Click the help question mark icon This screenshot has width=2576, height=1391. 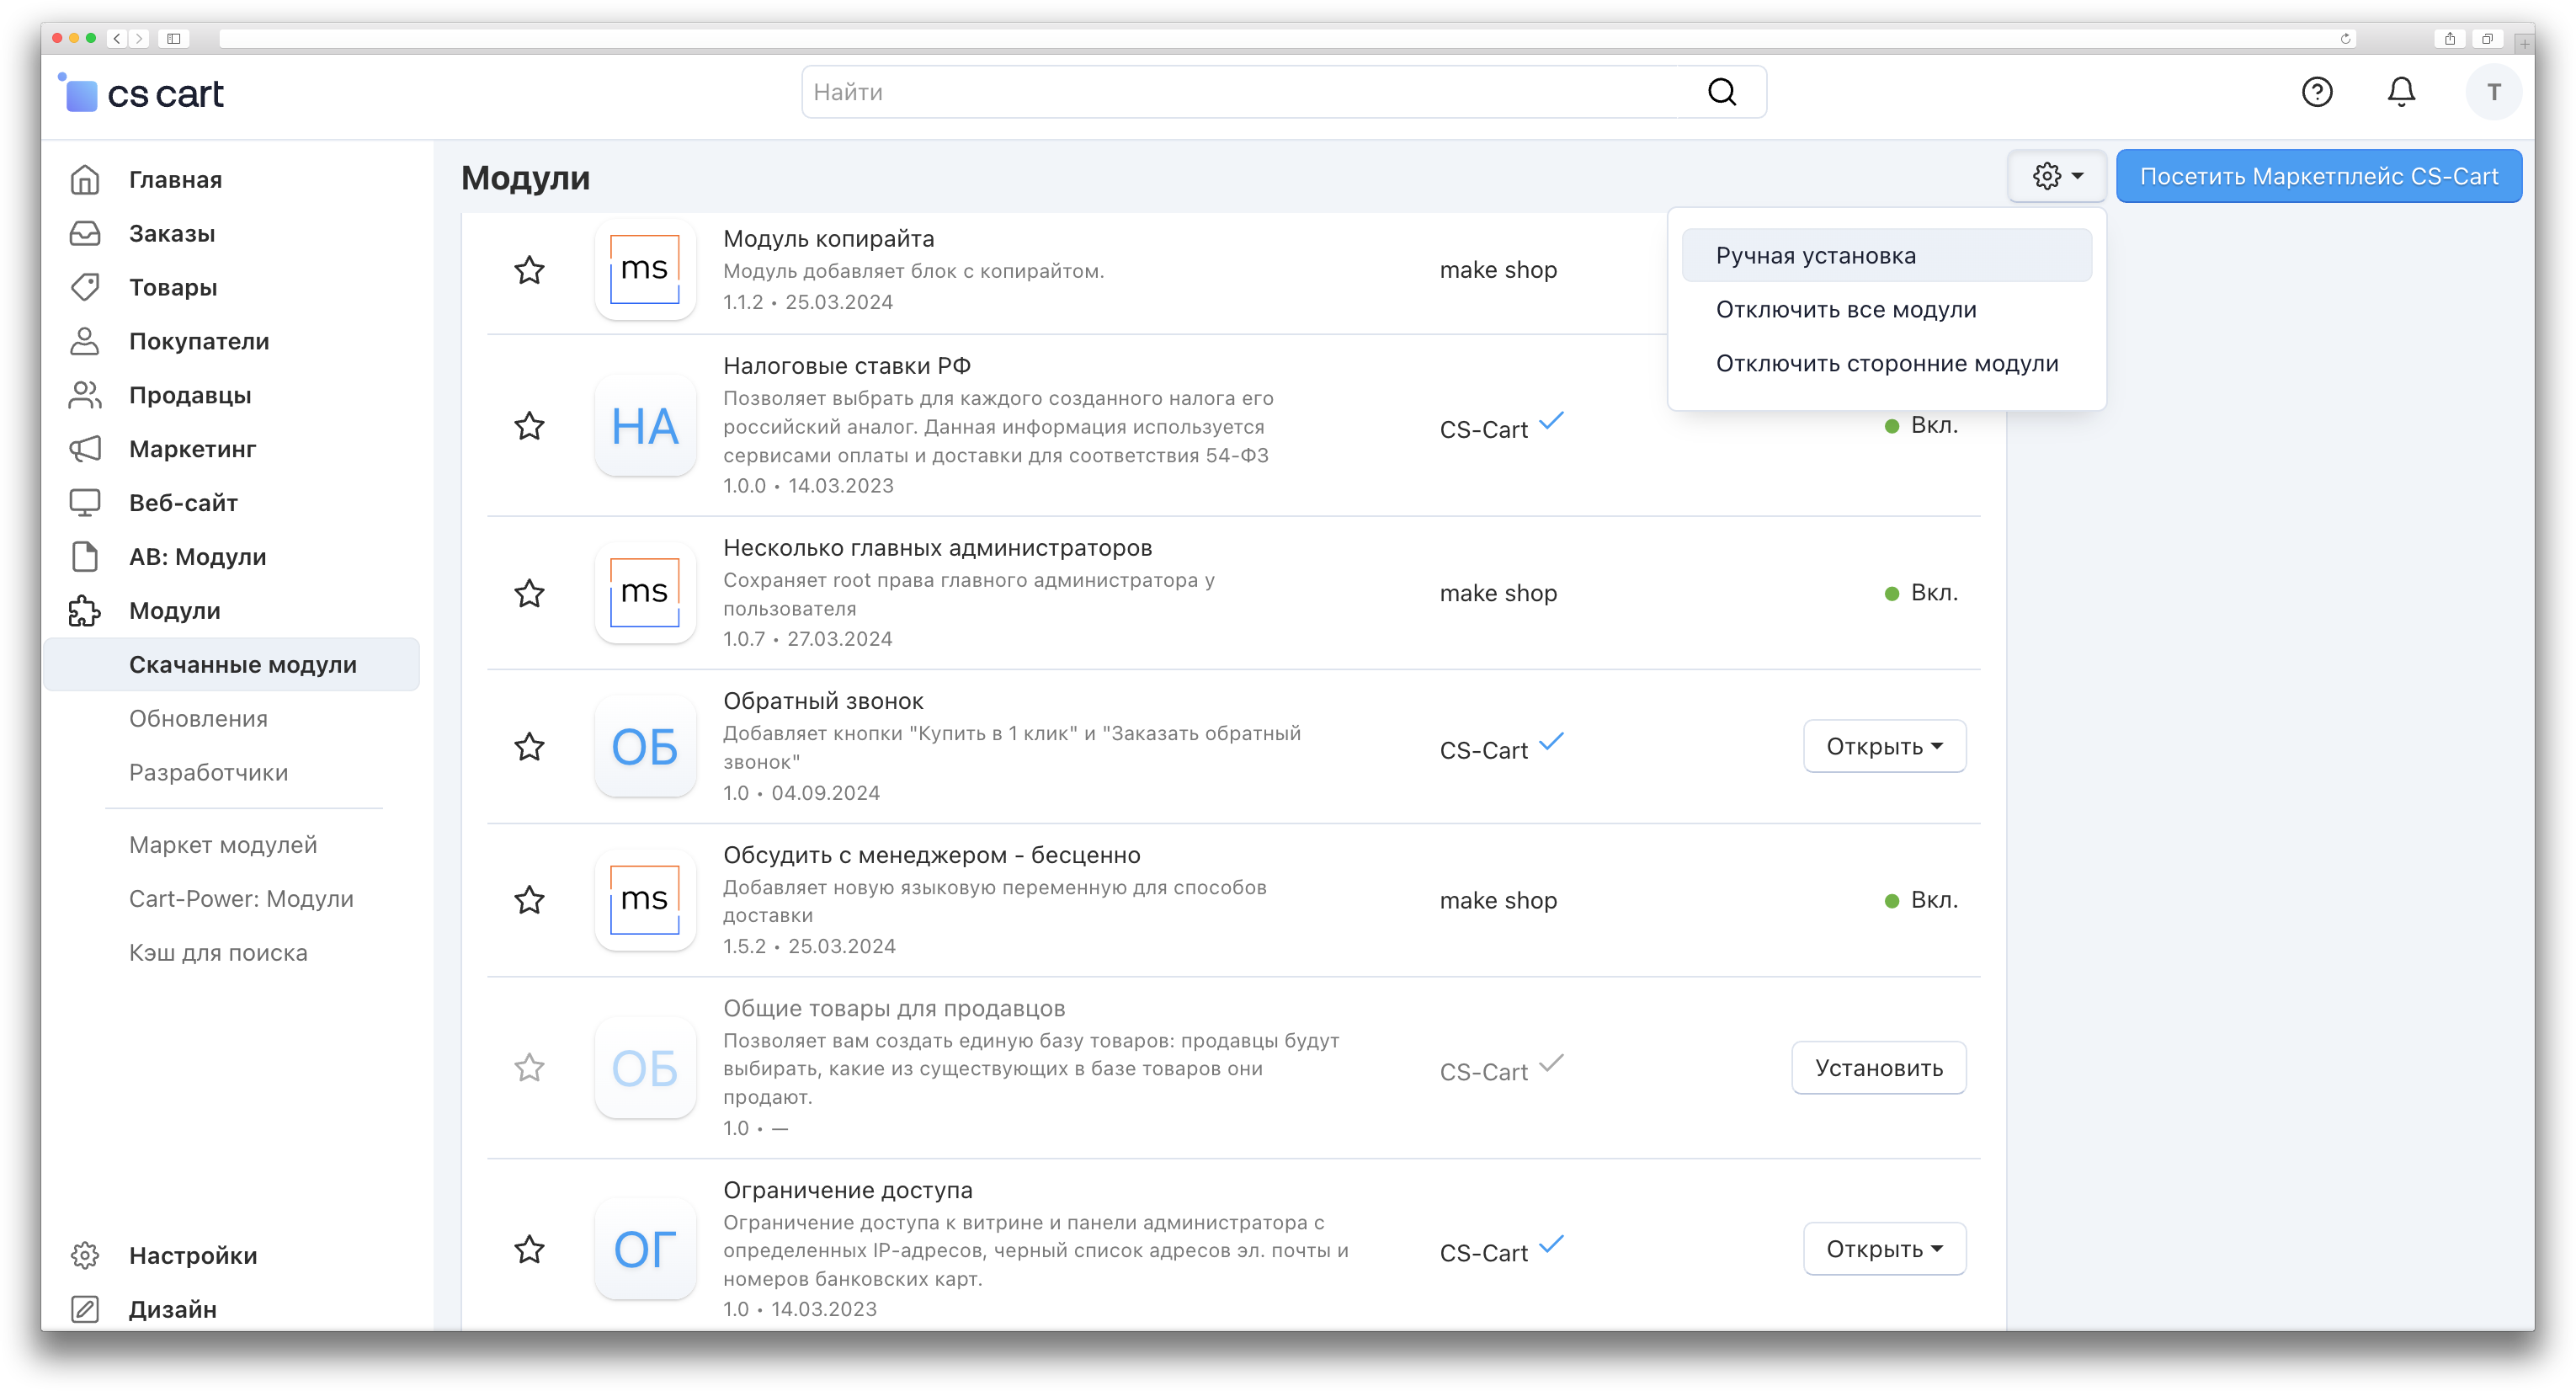[2317, 92]
